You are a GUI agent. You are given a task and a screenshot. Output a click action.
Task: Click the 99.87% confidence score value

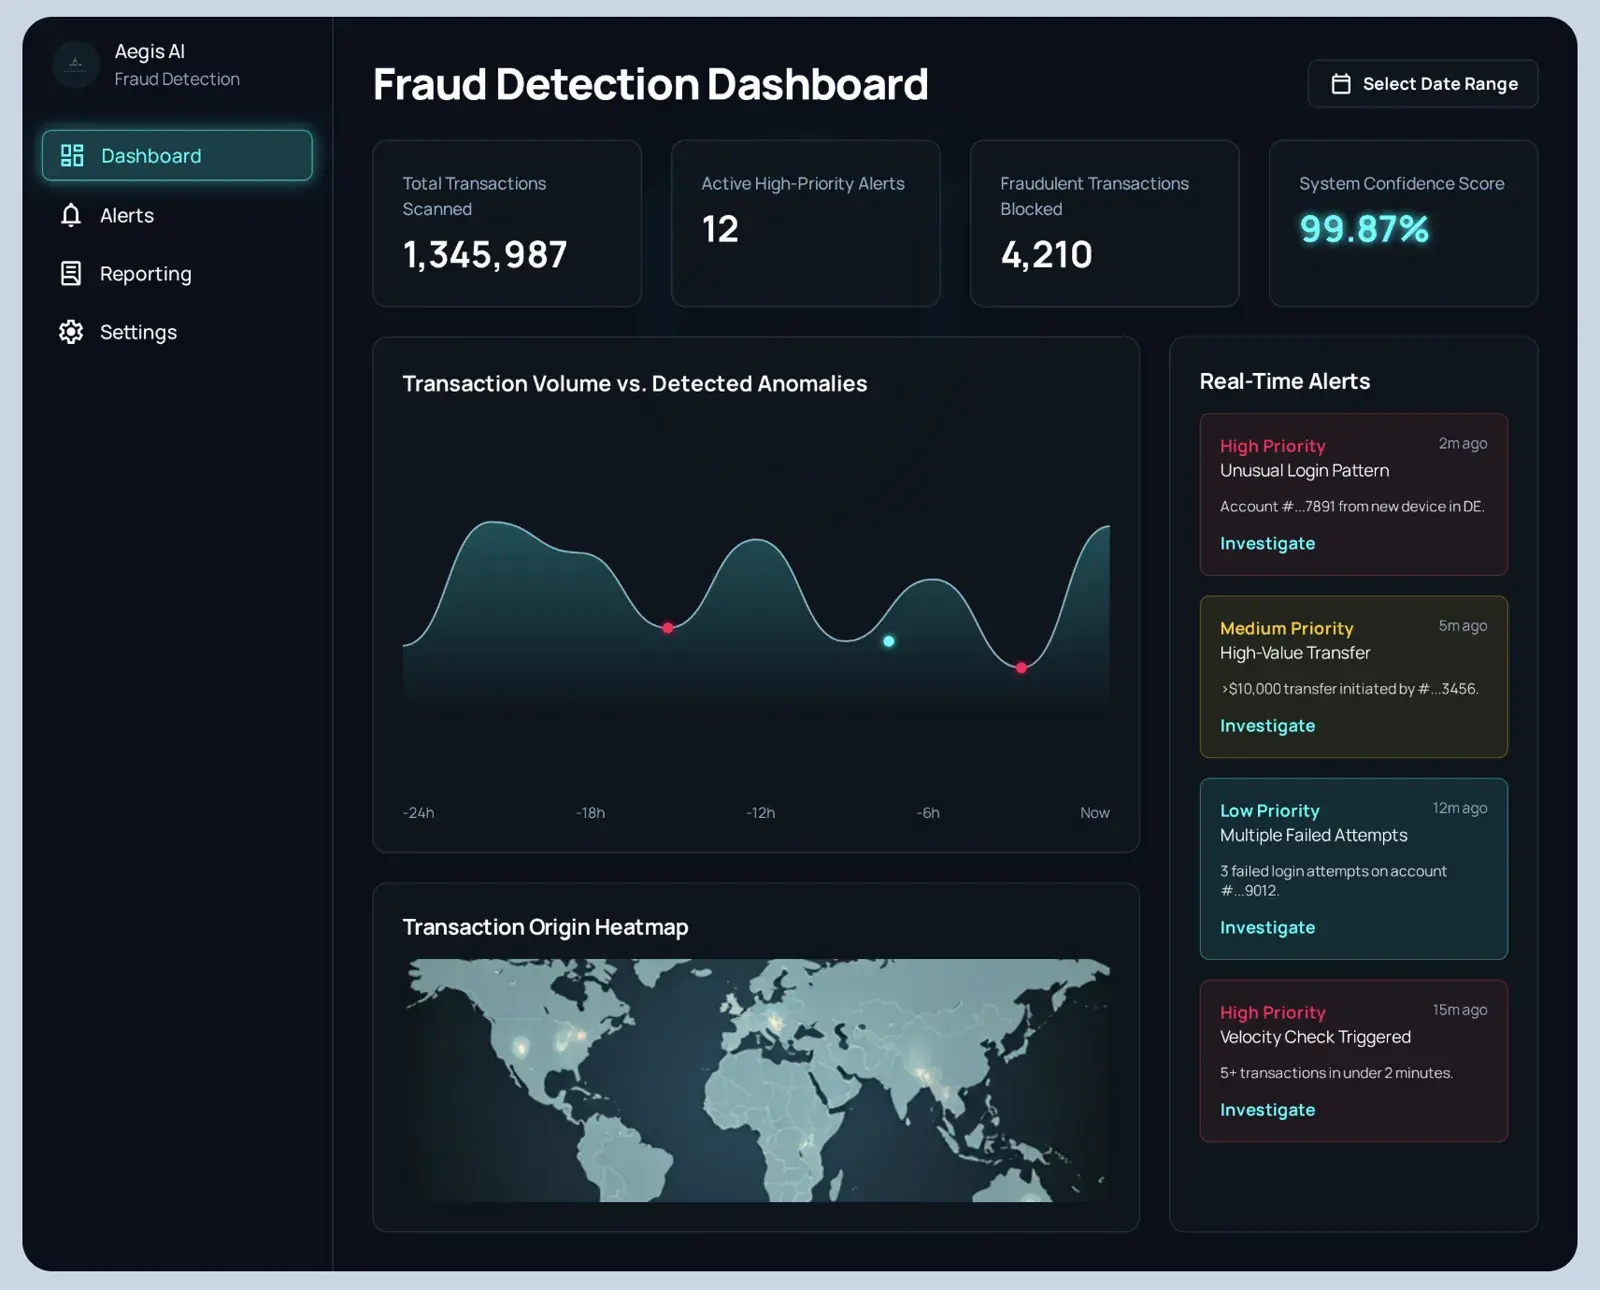click(1364, 229)
